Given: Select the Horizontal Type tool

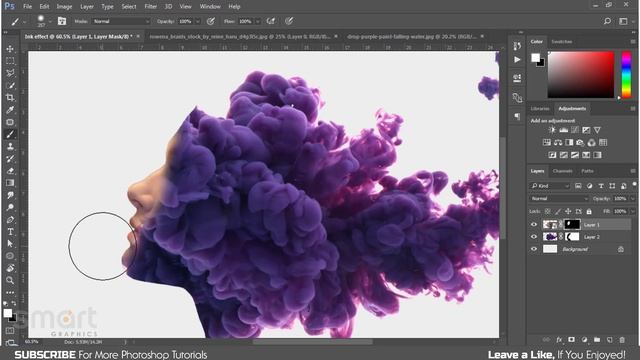Looking at the screenshot, I should pyautogui.click(x=10, y=232).
